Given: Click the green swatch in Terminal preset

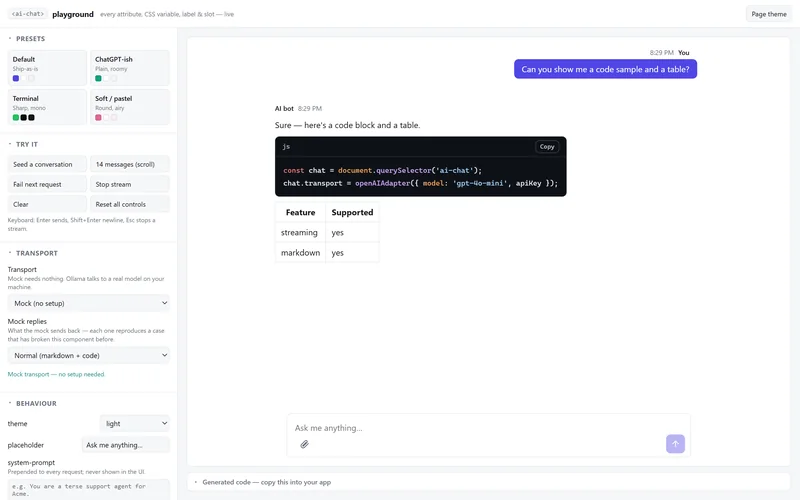Looking at the screenshot, I should click(x=16, y=118).
